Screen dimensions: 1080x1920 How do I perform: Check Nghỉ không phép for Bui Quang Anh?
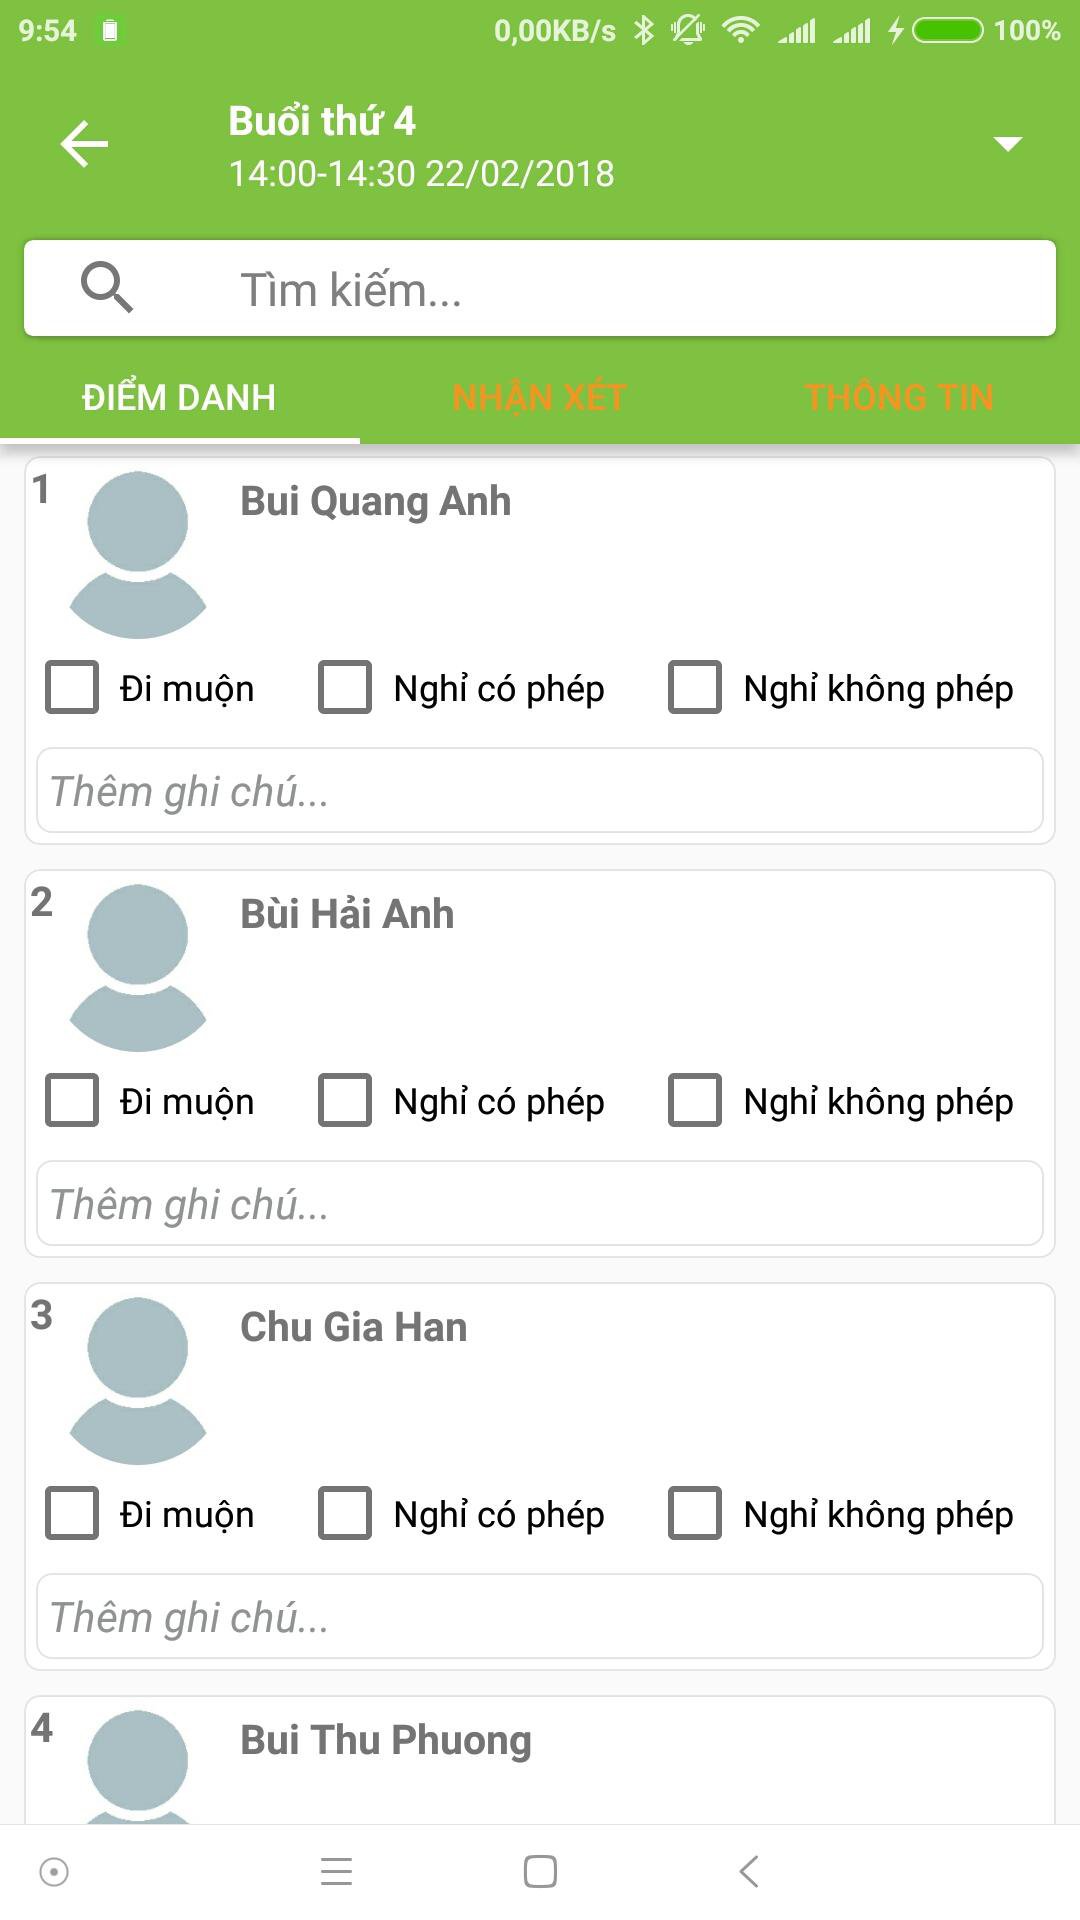[695, 687]
